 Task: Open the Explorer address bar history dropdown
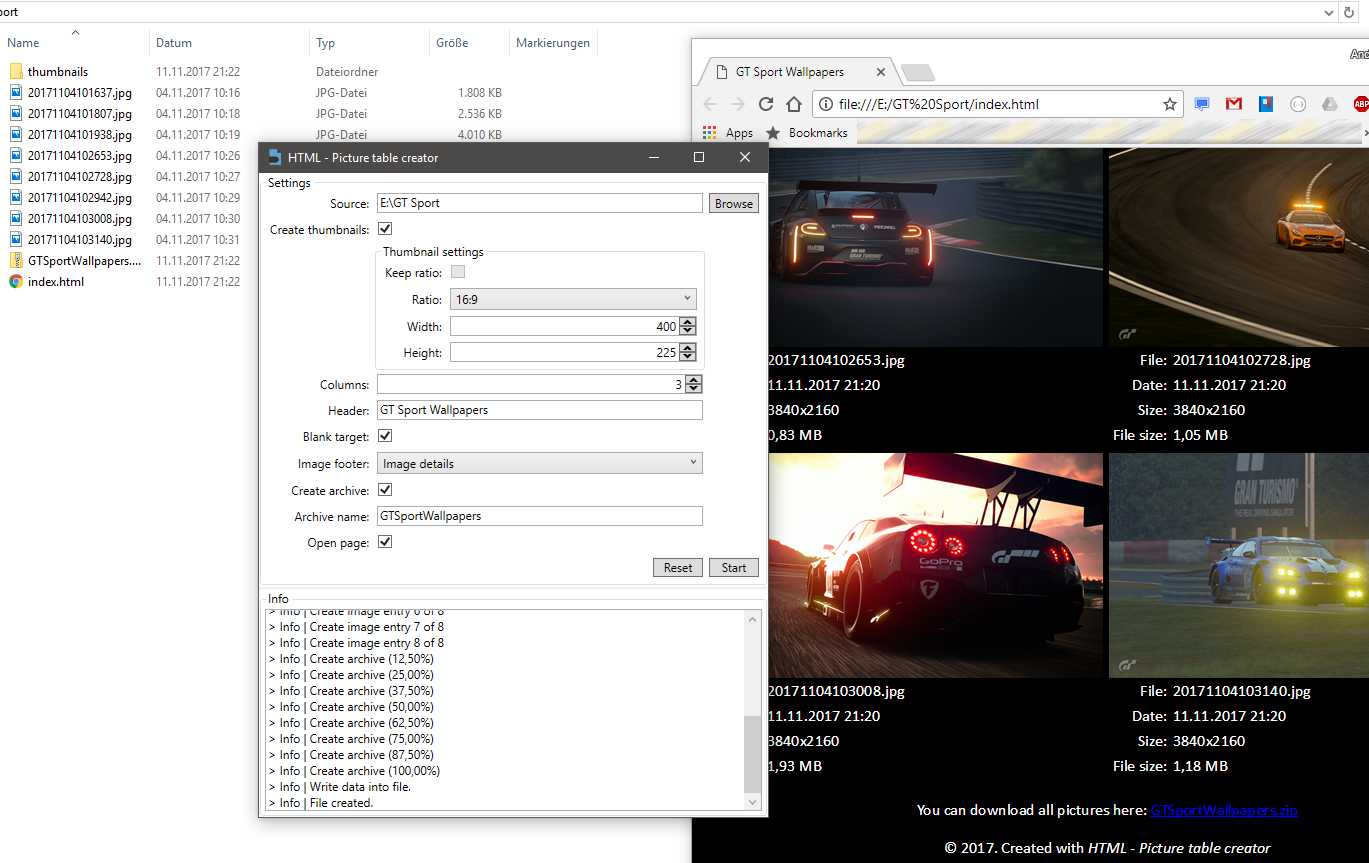coord(1329,12)
